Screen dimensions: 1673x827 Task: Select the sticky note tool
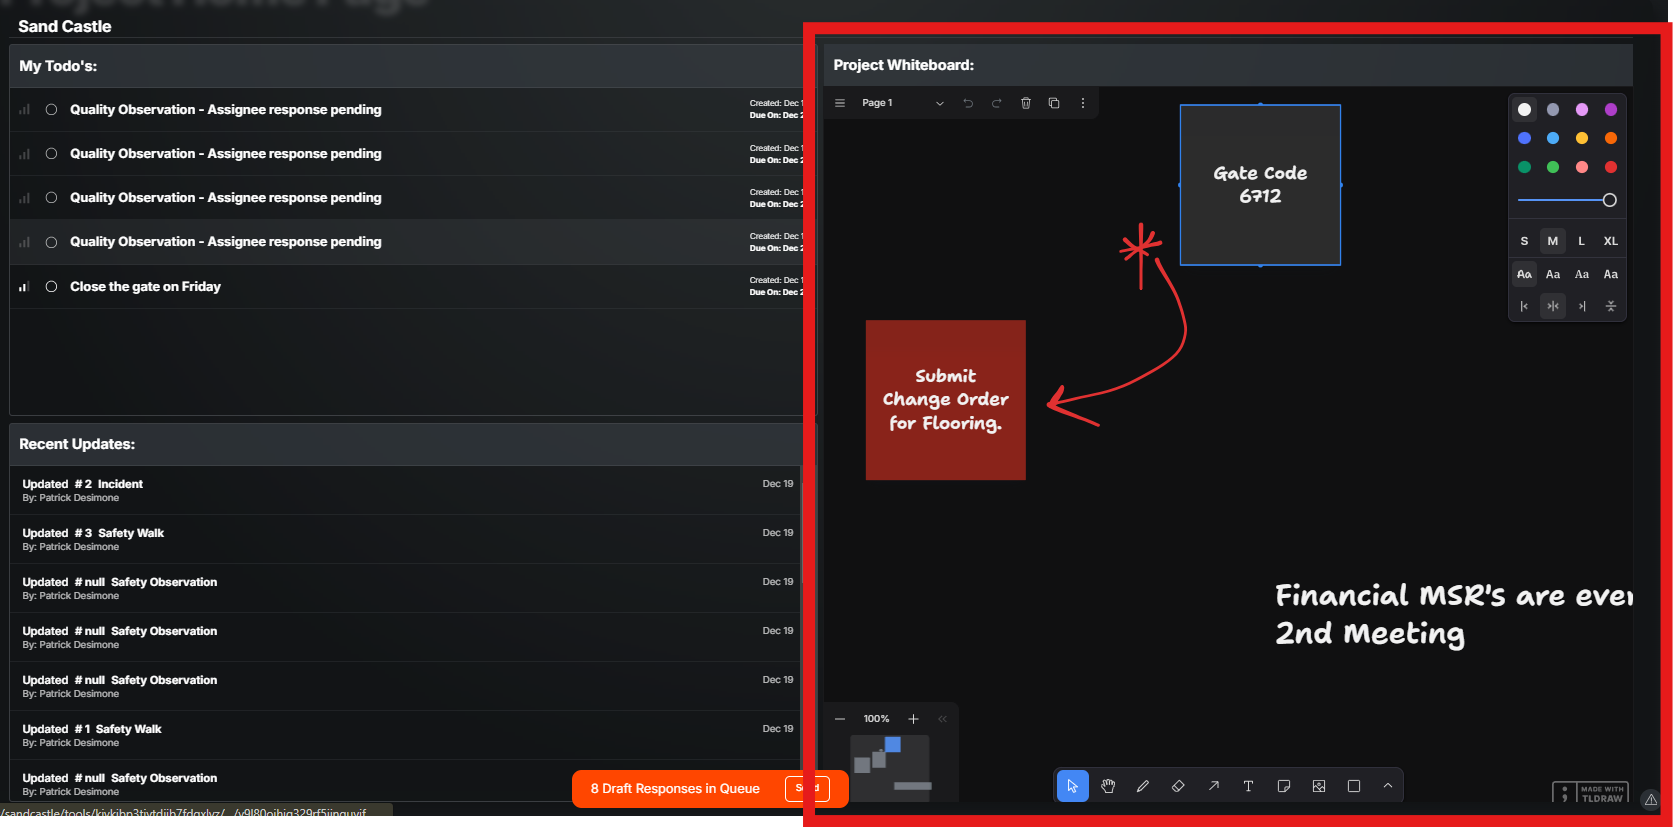(1284, 786)
